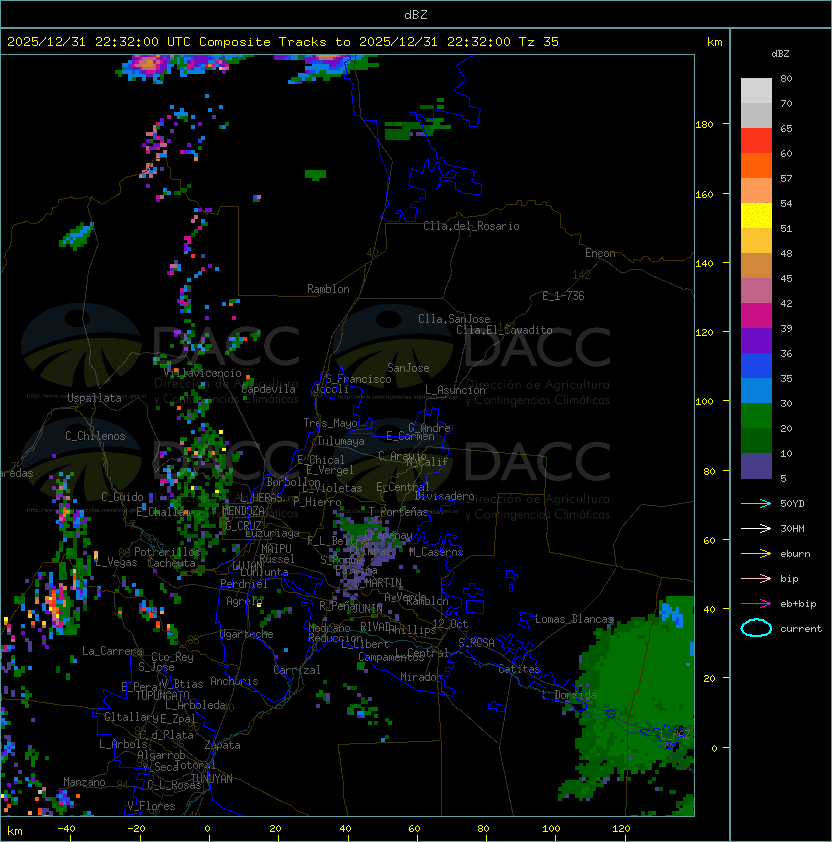Click the G_CRUZ label
The image size is (832, 842).
pyautogui.click(x=243, y=525)
